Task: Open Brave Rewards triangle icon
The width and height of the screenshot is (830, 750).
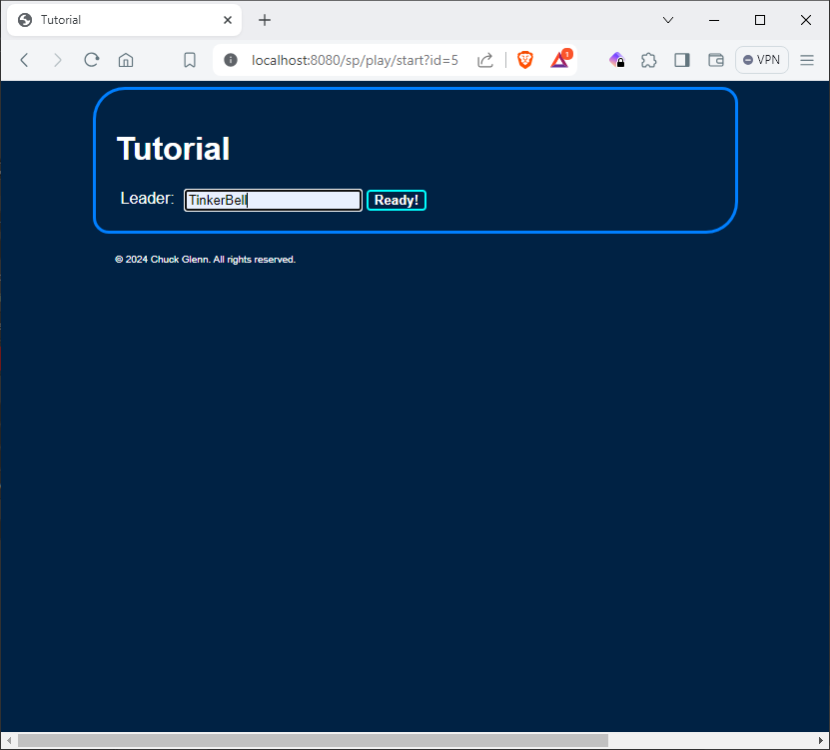Action: [x=560, y=60]
